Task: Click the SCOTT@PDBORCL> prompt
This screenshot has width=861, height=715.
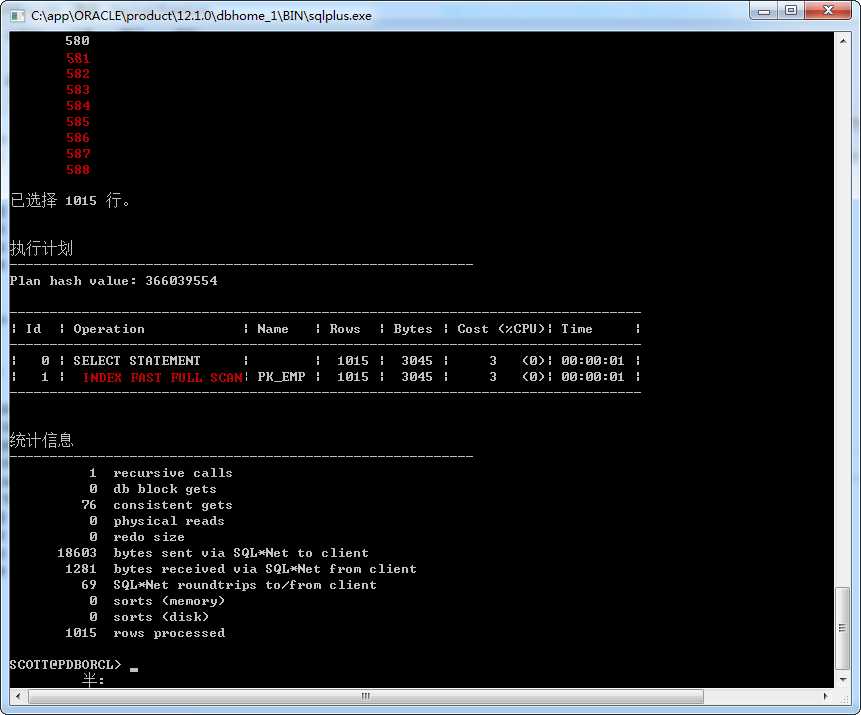Action: 65,664
